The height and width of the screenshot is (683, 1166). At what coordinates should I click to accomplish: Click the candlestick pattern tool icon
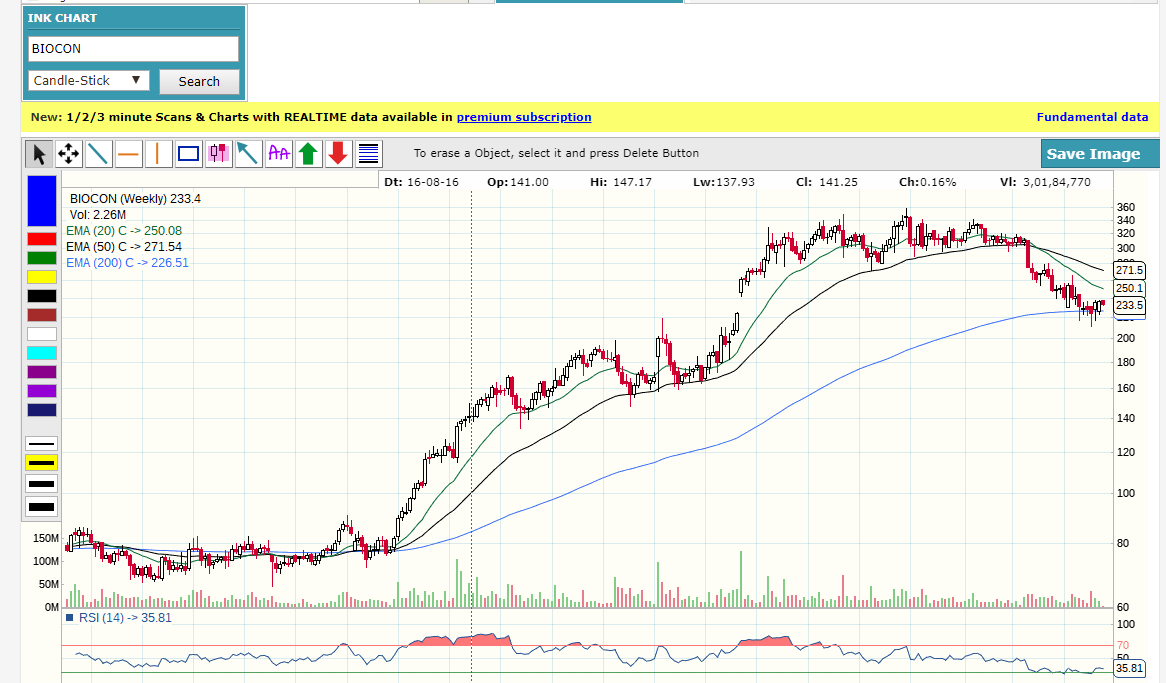coord(219,154)
